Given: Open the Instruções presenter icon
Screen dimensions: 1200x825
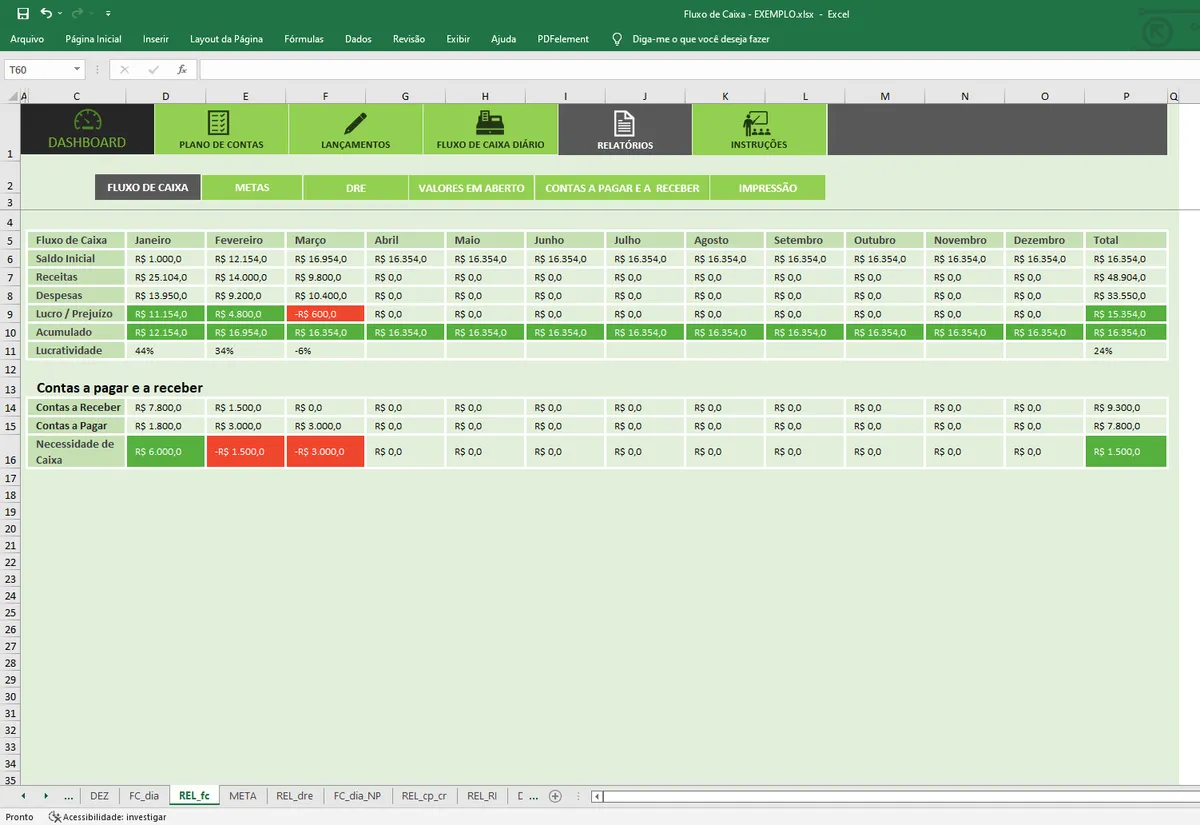Looking at the screenshot, I should [757, 123].
